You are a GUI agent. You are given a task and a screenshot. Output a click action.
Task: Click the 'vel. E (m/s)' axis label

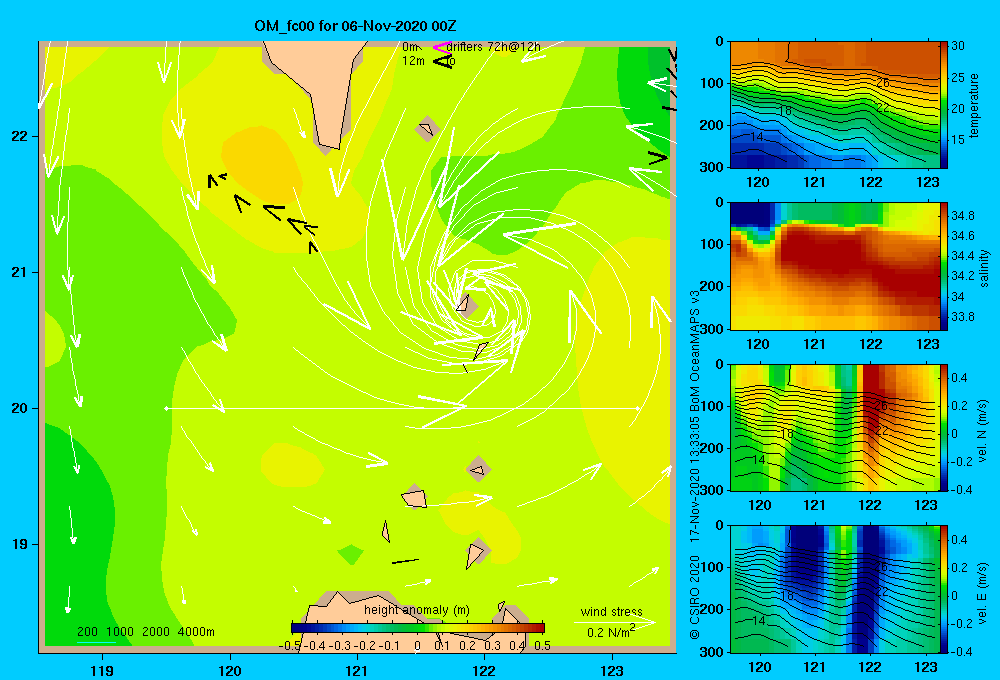tap(982, 592)
